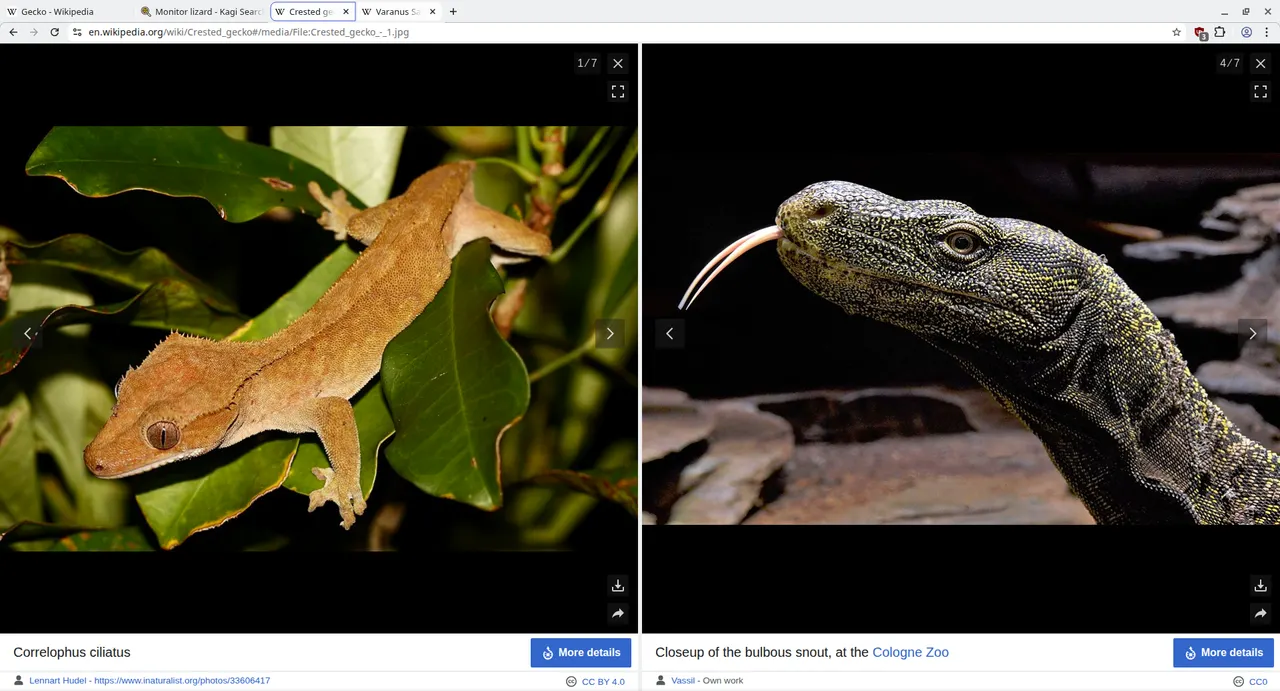Open the CC0 license link
Screen dimensions: 1280x691
click(1258, 682)
